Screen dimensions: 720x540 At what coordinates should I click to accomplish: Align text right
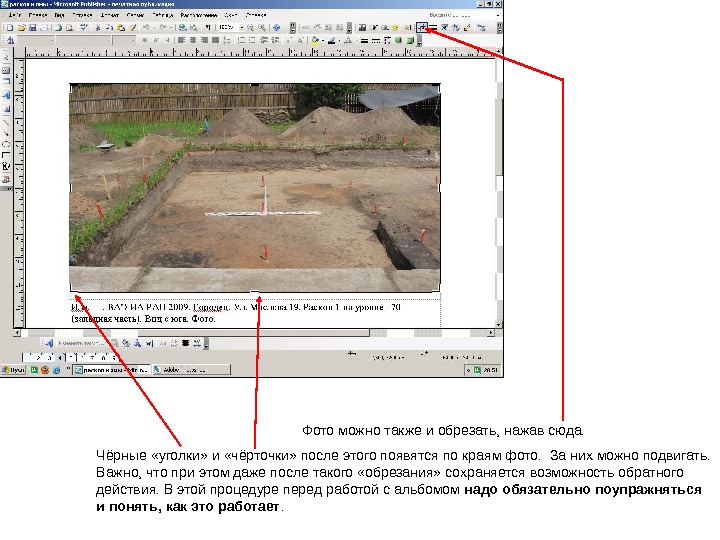pyautogui.click(x=204, y=40)
